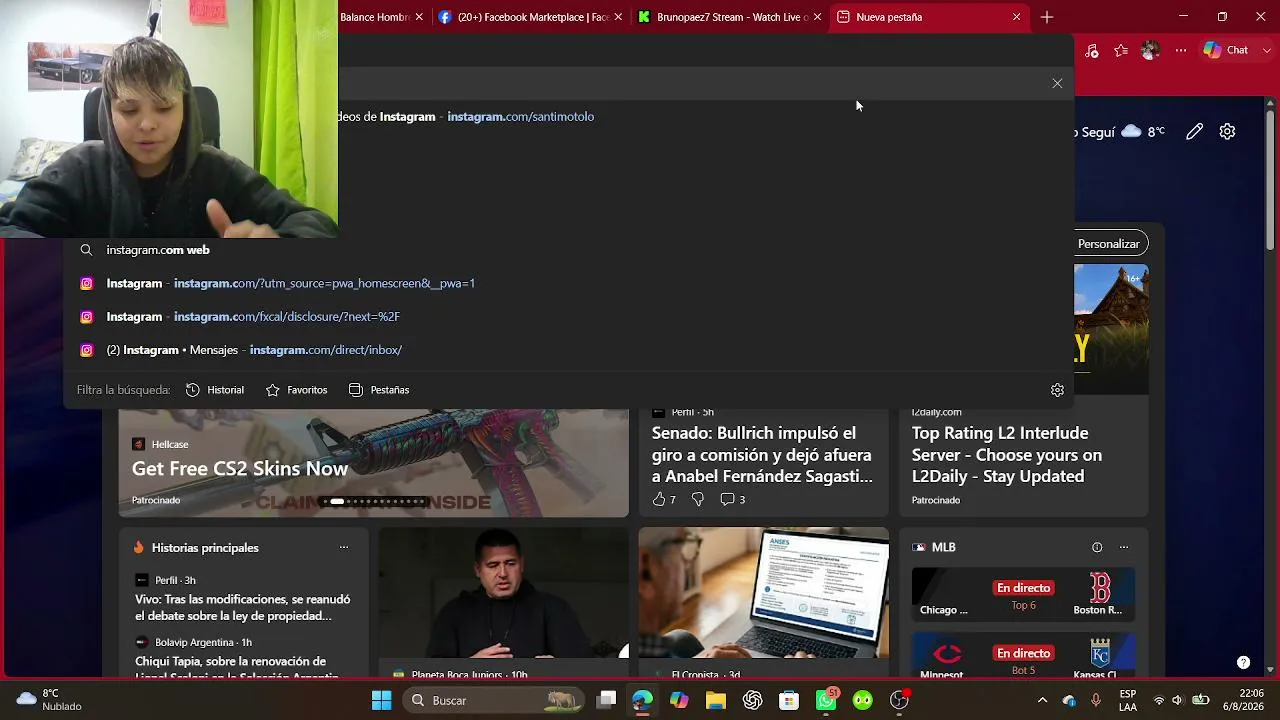Dislike the Senado Bullrich article
This screenshot has width=1280, height=720.
coord(698,499)
